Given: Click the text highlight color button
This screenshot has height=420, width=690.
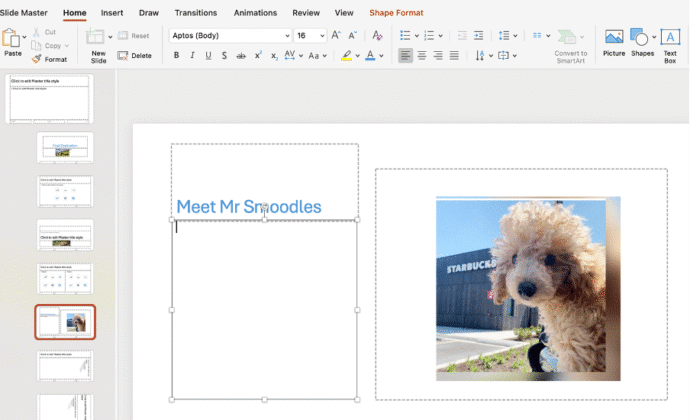Looking at the screenshot, I should pos(346,56).
